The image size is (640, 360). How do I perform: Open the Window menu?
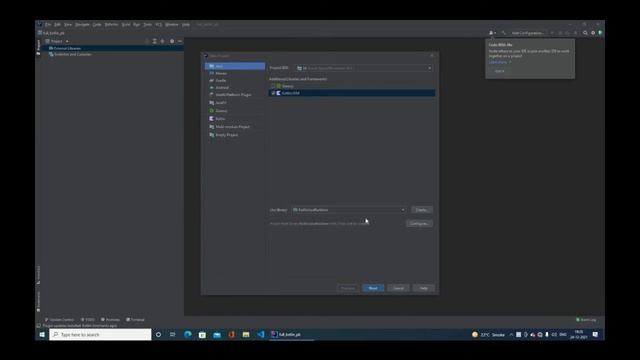(171, 24)
